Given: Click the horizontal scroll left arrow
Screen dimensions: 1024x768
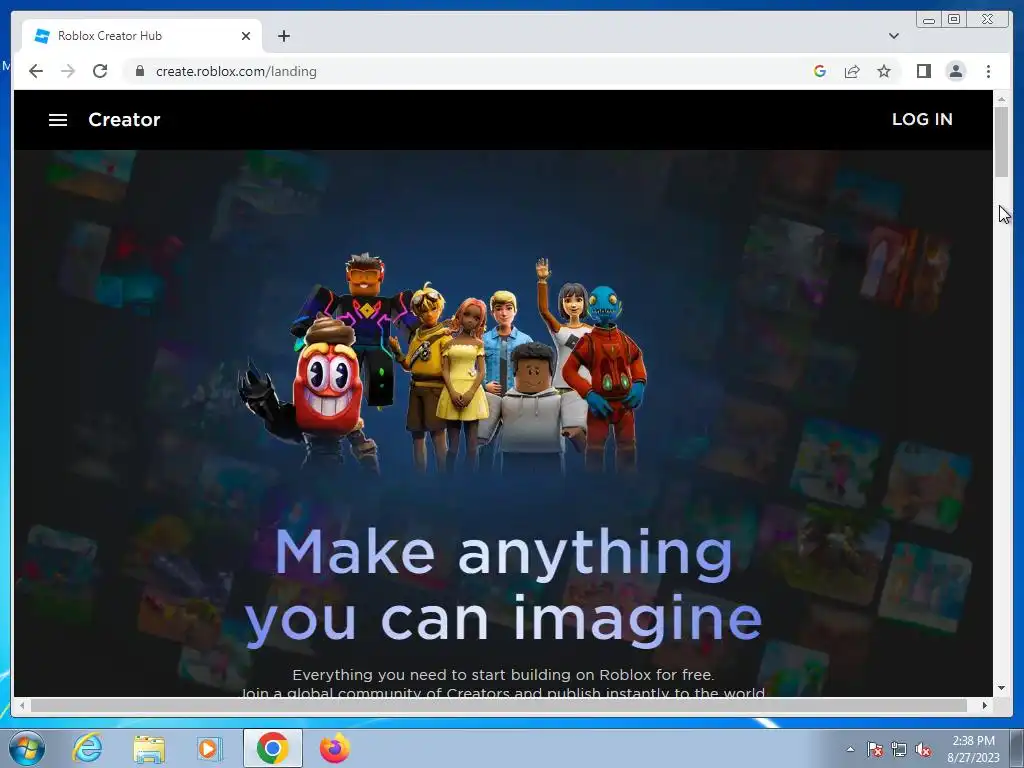Looking at the screenshot, I should click(22, 705).
